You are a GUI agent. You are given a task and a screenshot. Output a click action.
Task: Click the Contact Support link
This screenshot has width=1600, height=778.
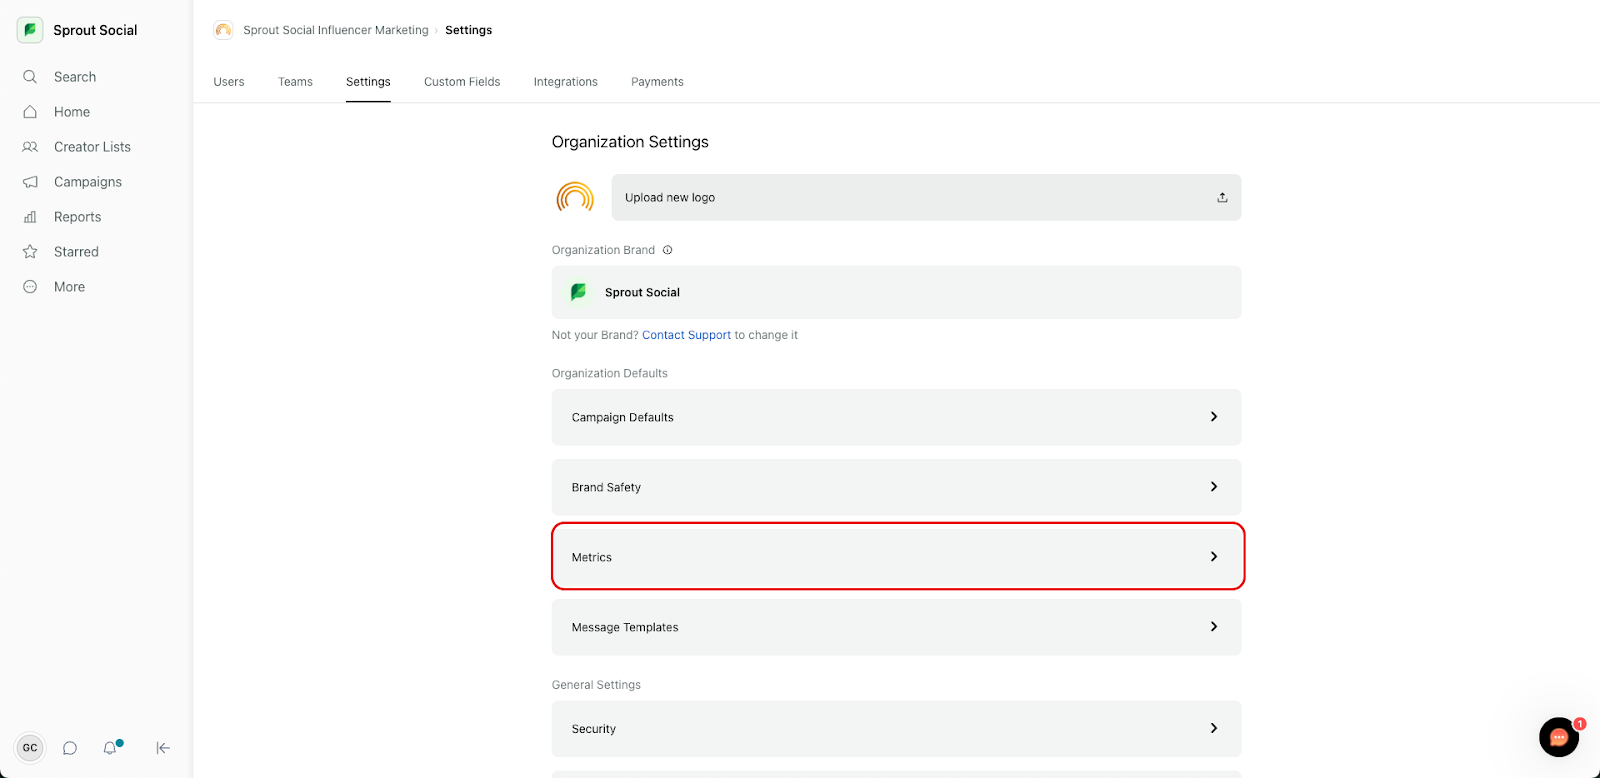click(x=686, y=335)
